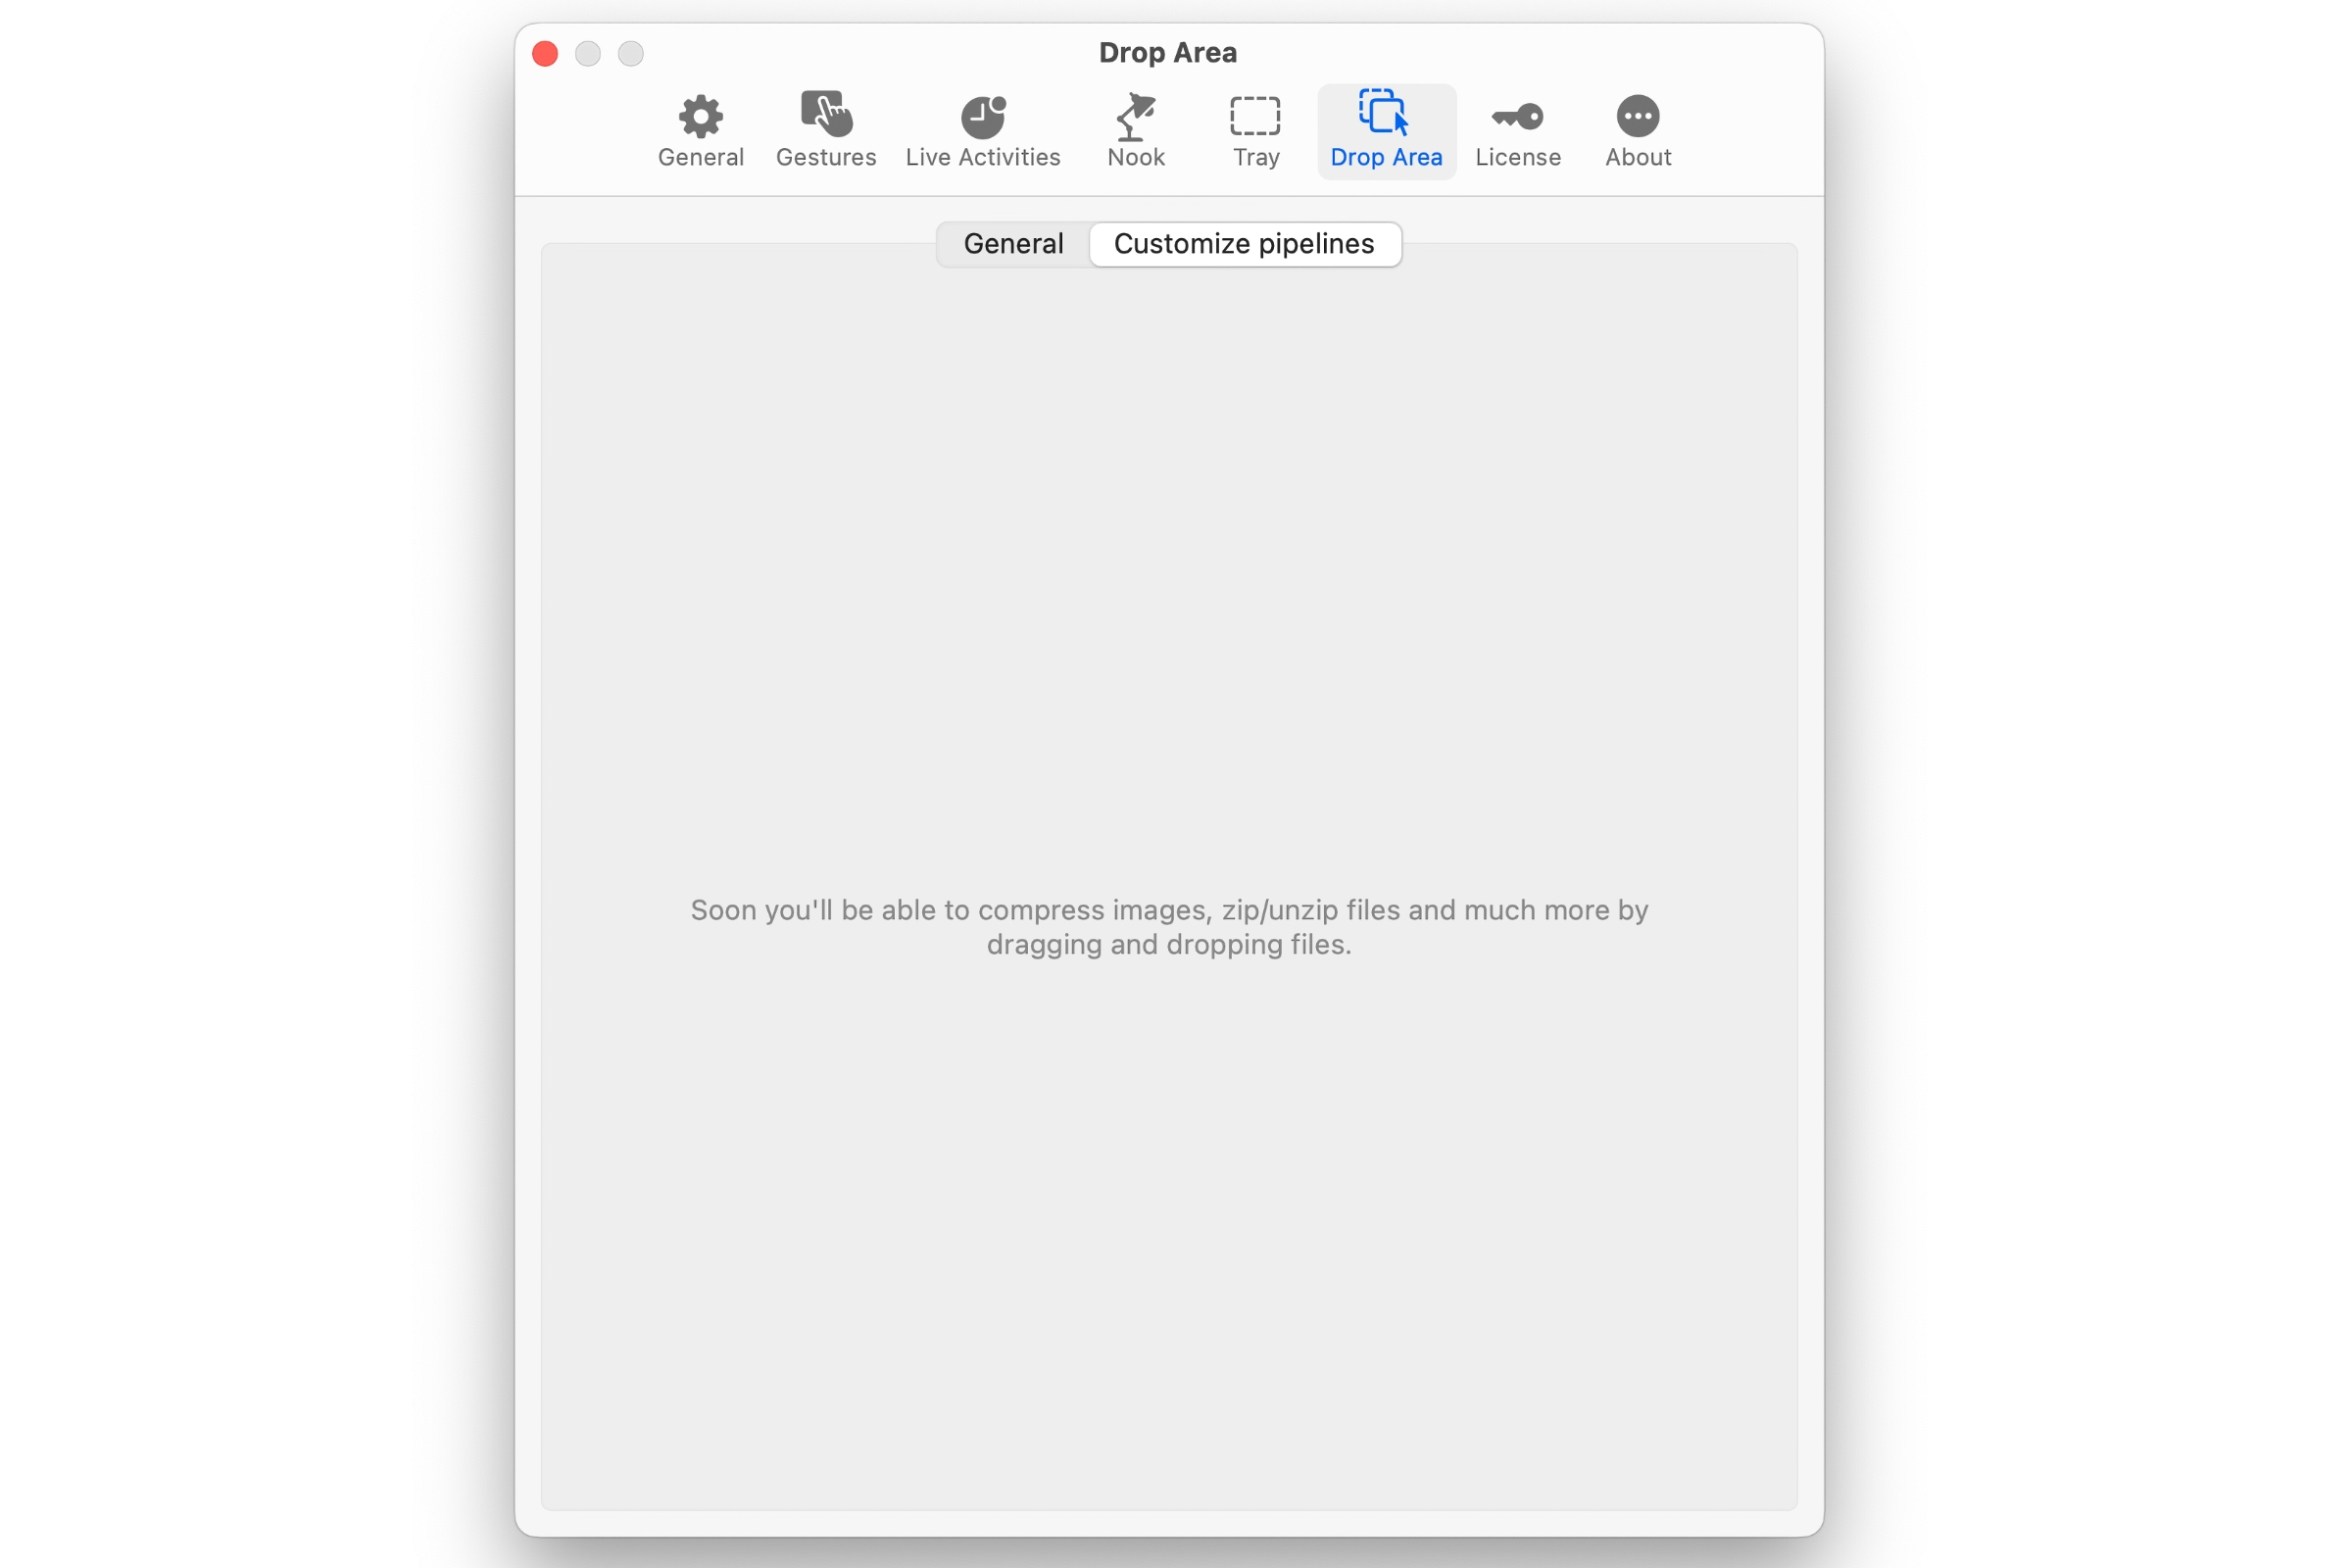Click the 'License' toolbar label text

(x=1517, y=158)
